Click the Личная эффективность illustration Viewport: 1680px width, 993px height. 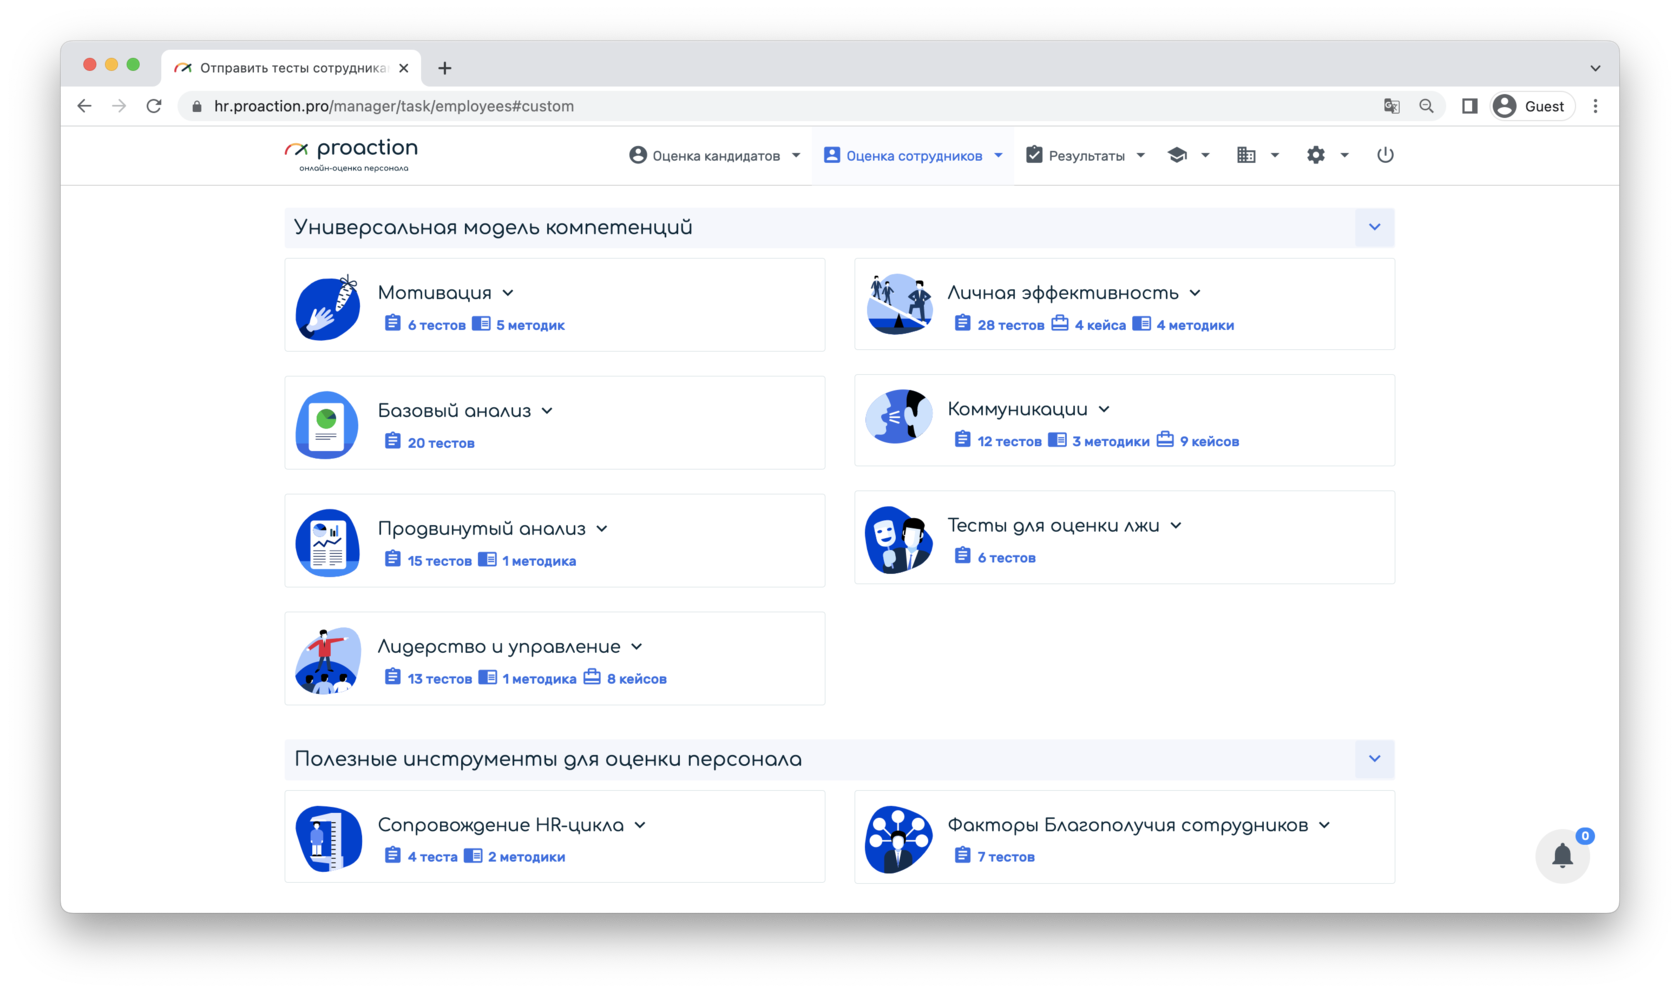(899, 304)
